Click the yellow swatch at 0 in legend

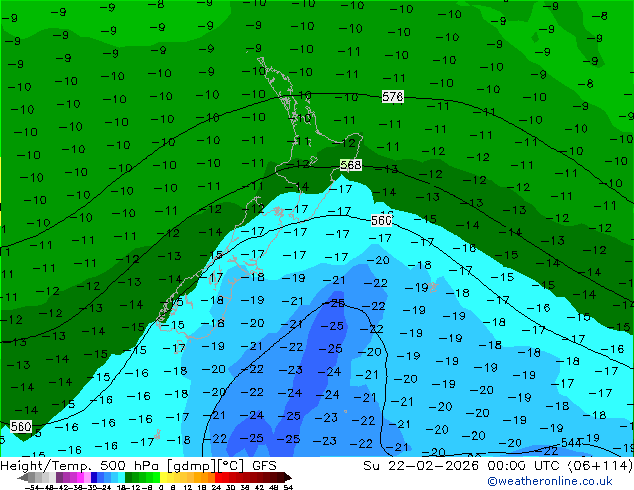point(163,478)
